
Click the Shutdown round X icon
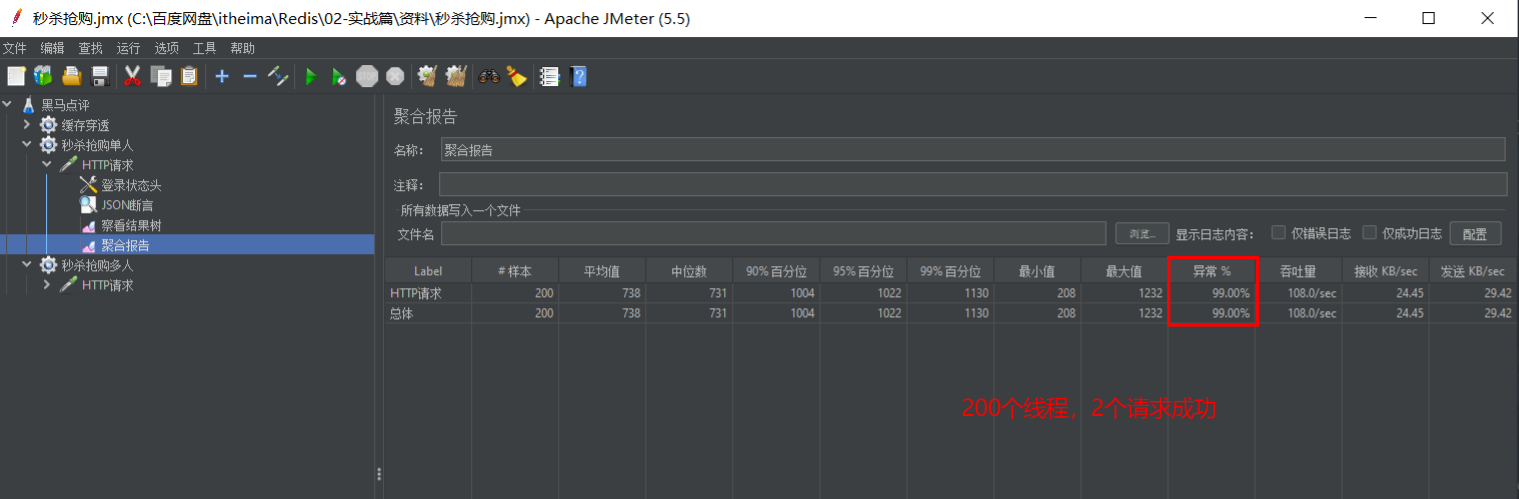[x=395, y=76]
